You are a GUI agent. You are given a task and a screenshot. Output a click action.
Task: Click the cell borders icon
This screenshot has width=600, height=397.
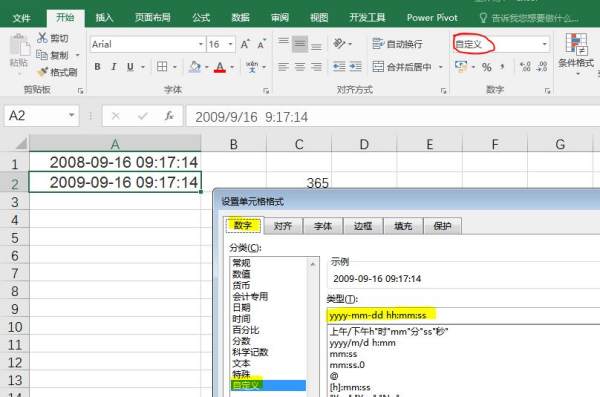[162, 67]
